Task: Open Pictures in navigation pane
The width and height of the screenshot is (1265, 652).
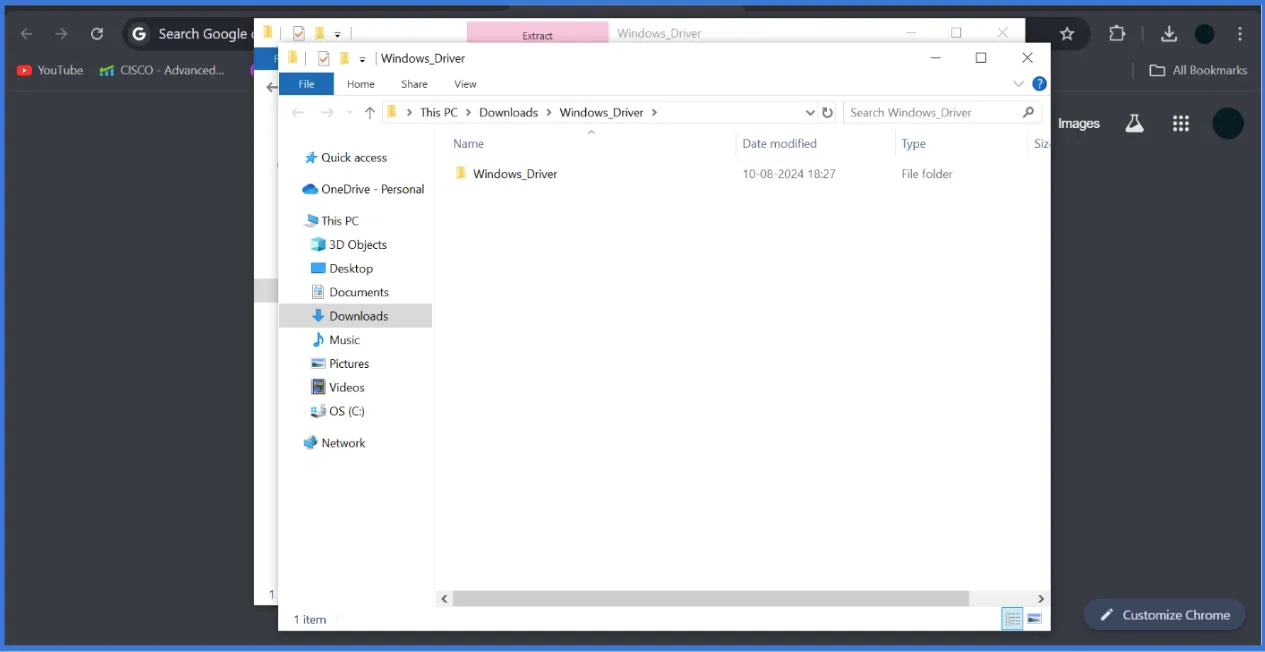Action: 349,364
